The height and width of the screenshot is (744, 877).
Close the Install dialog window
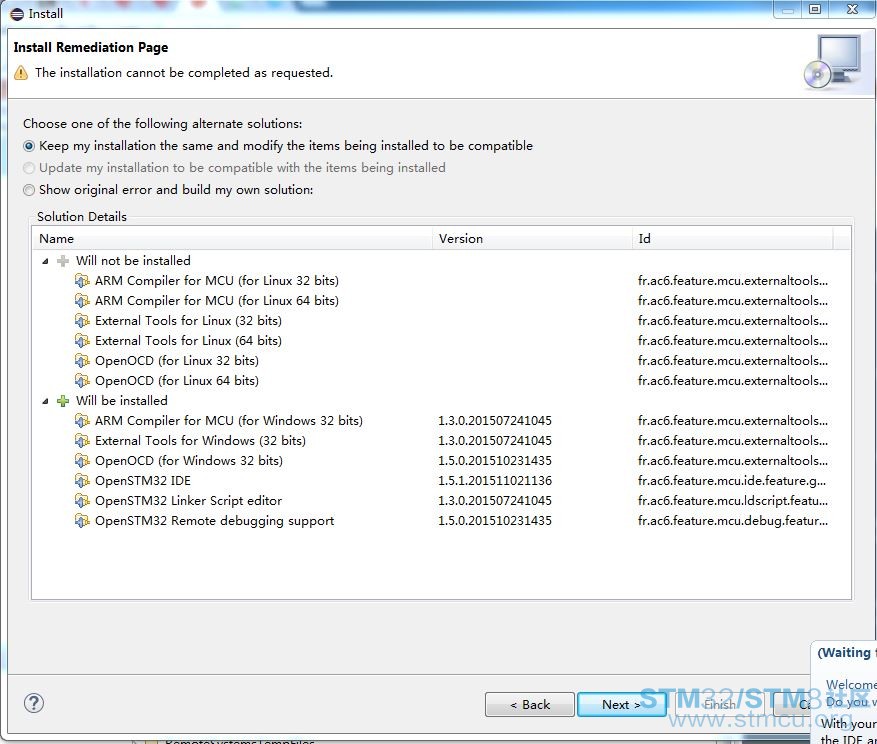[x=852, y=9]
